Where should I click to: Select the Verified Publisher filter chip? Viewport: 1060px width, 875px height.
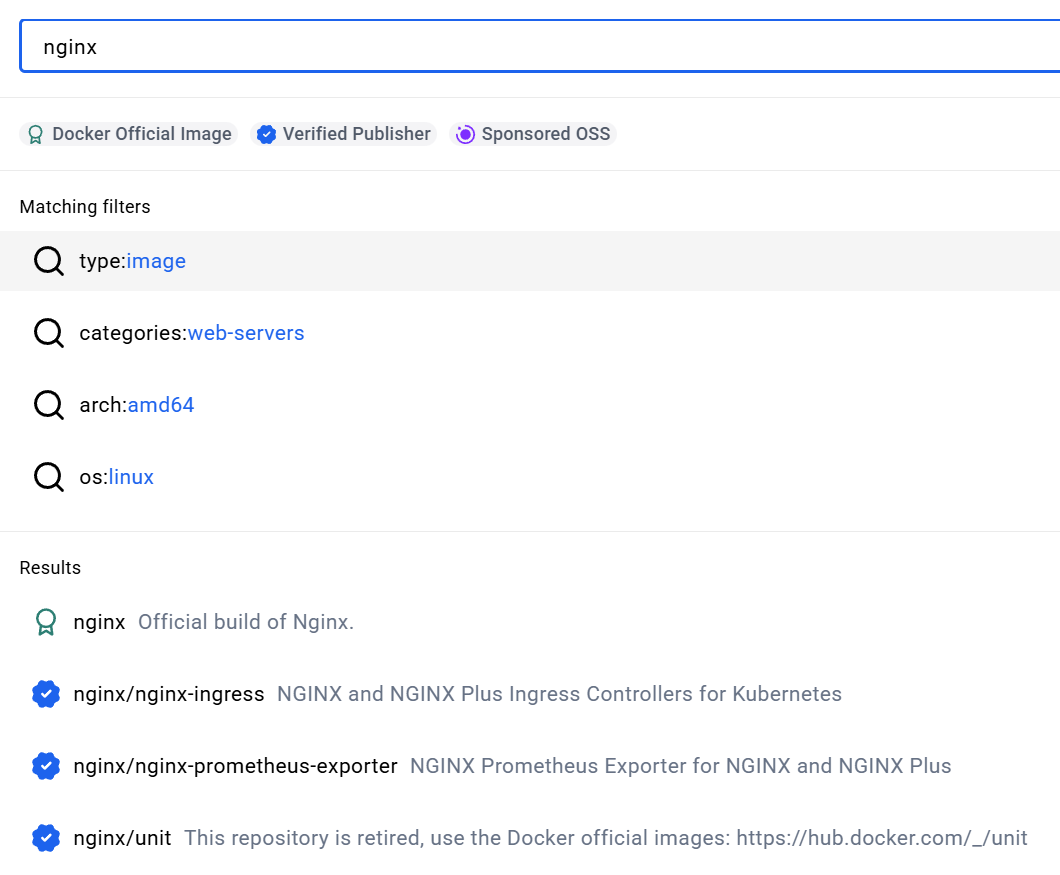click(343, 134)
